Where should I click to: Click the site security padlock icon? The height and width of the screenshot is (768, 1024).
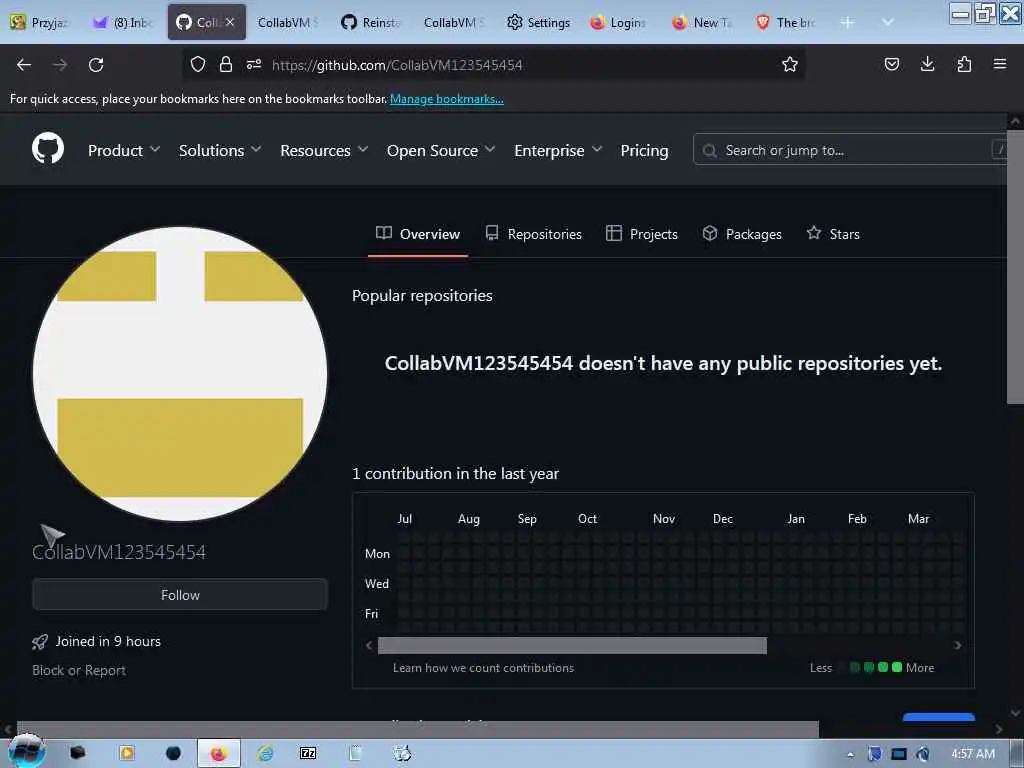225,64
